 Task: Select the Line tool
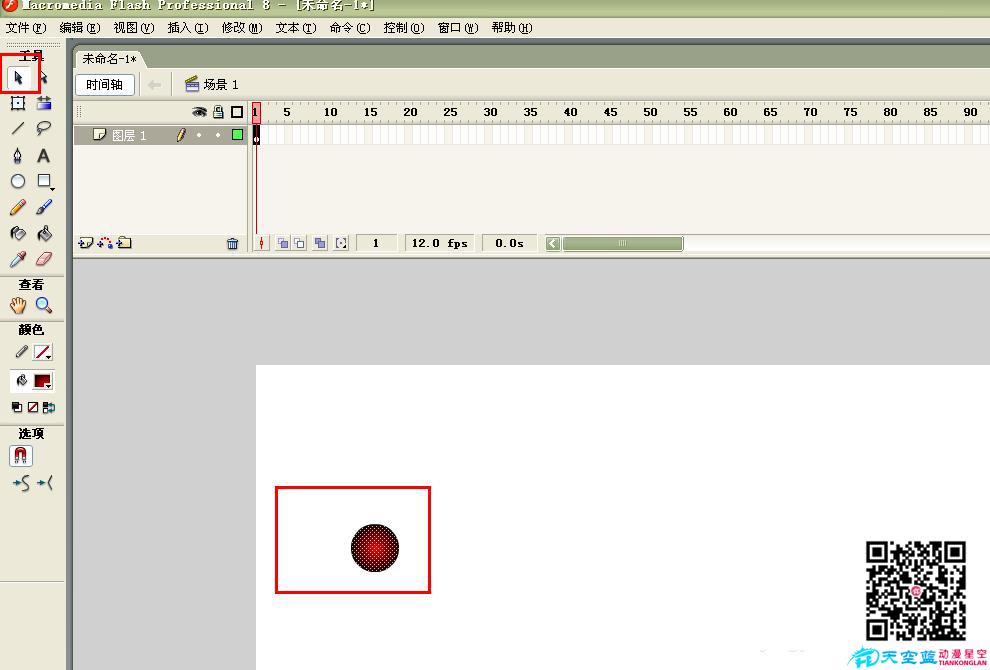point(18,129)
